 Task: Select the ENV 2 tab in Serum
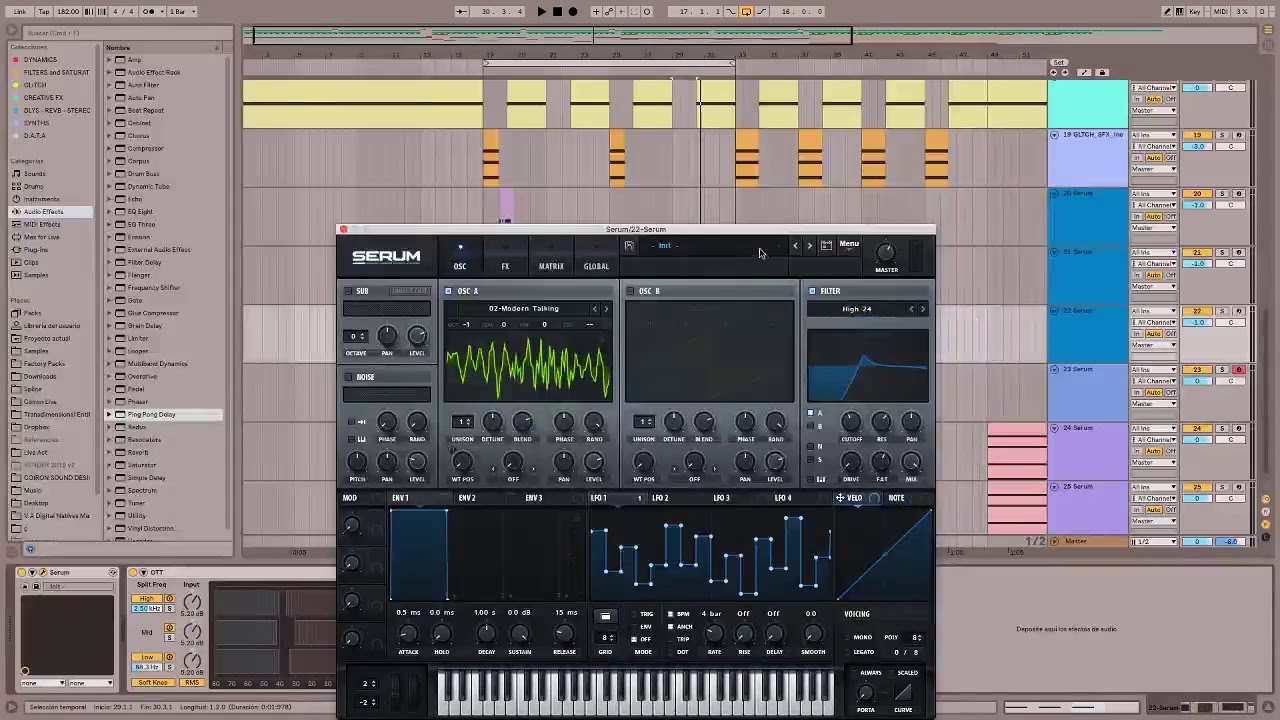pos(467,498)
